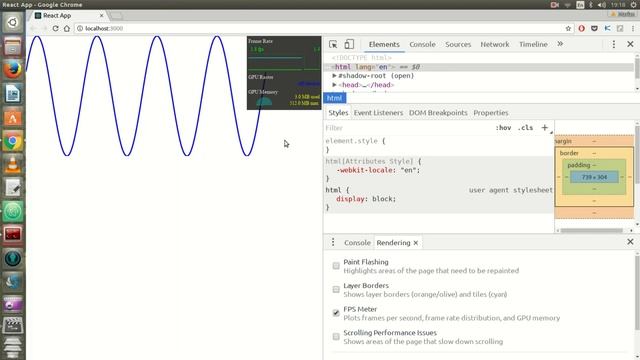Toggle .cls element classes panel
Image resolution: width=640 pixels, height=360 pixels.
[525, 128]
